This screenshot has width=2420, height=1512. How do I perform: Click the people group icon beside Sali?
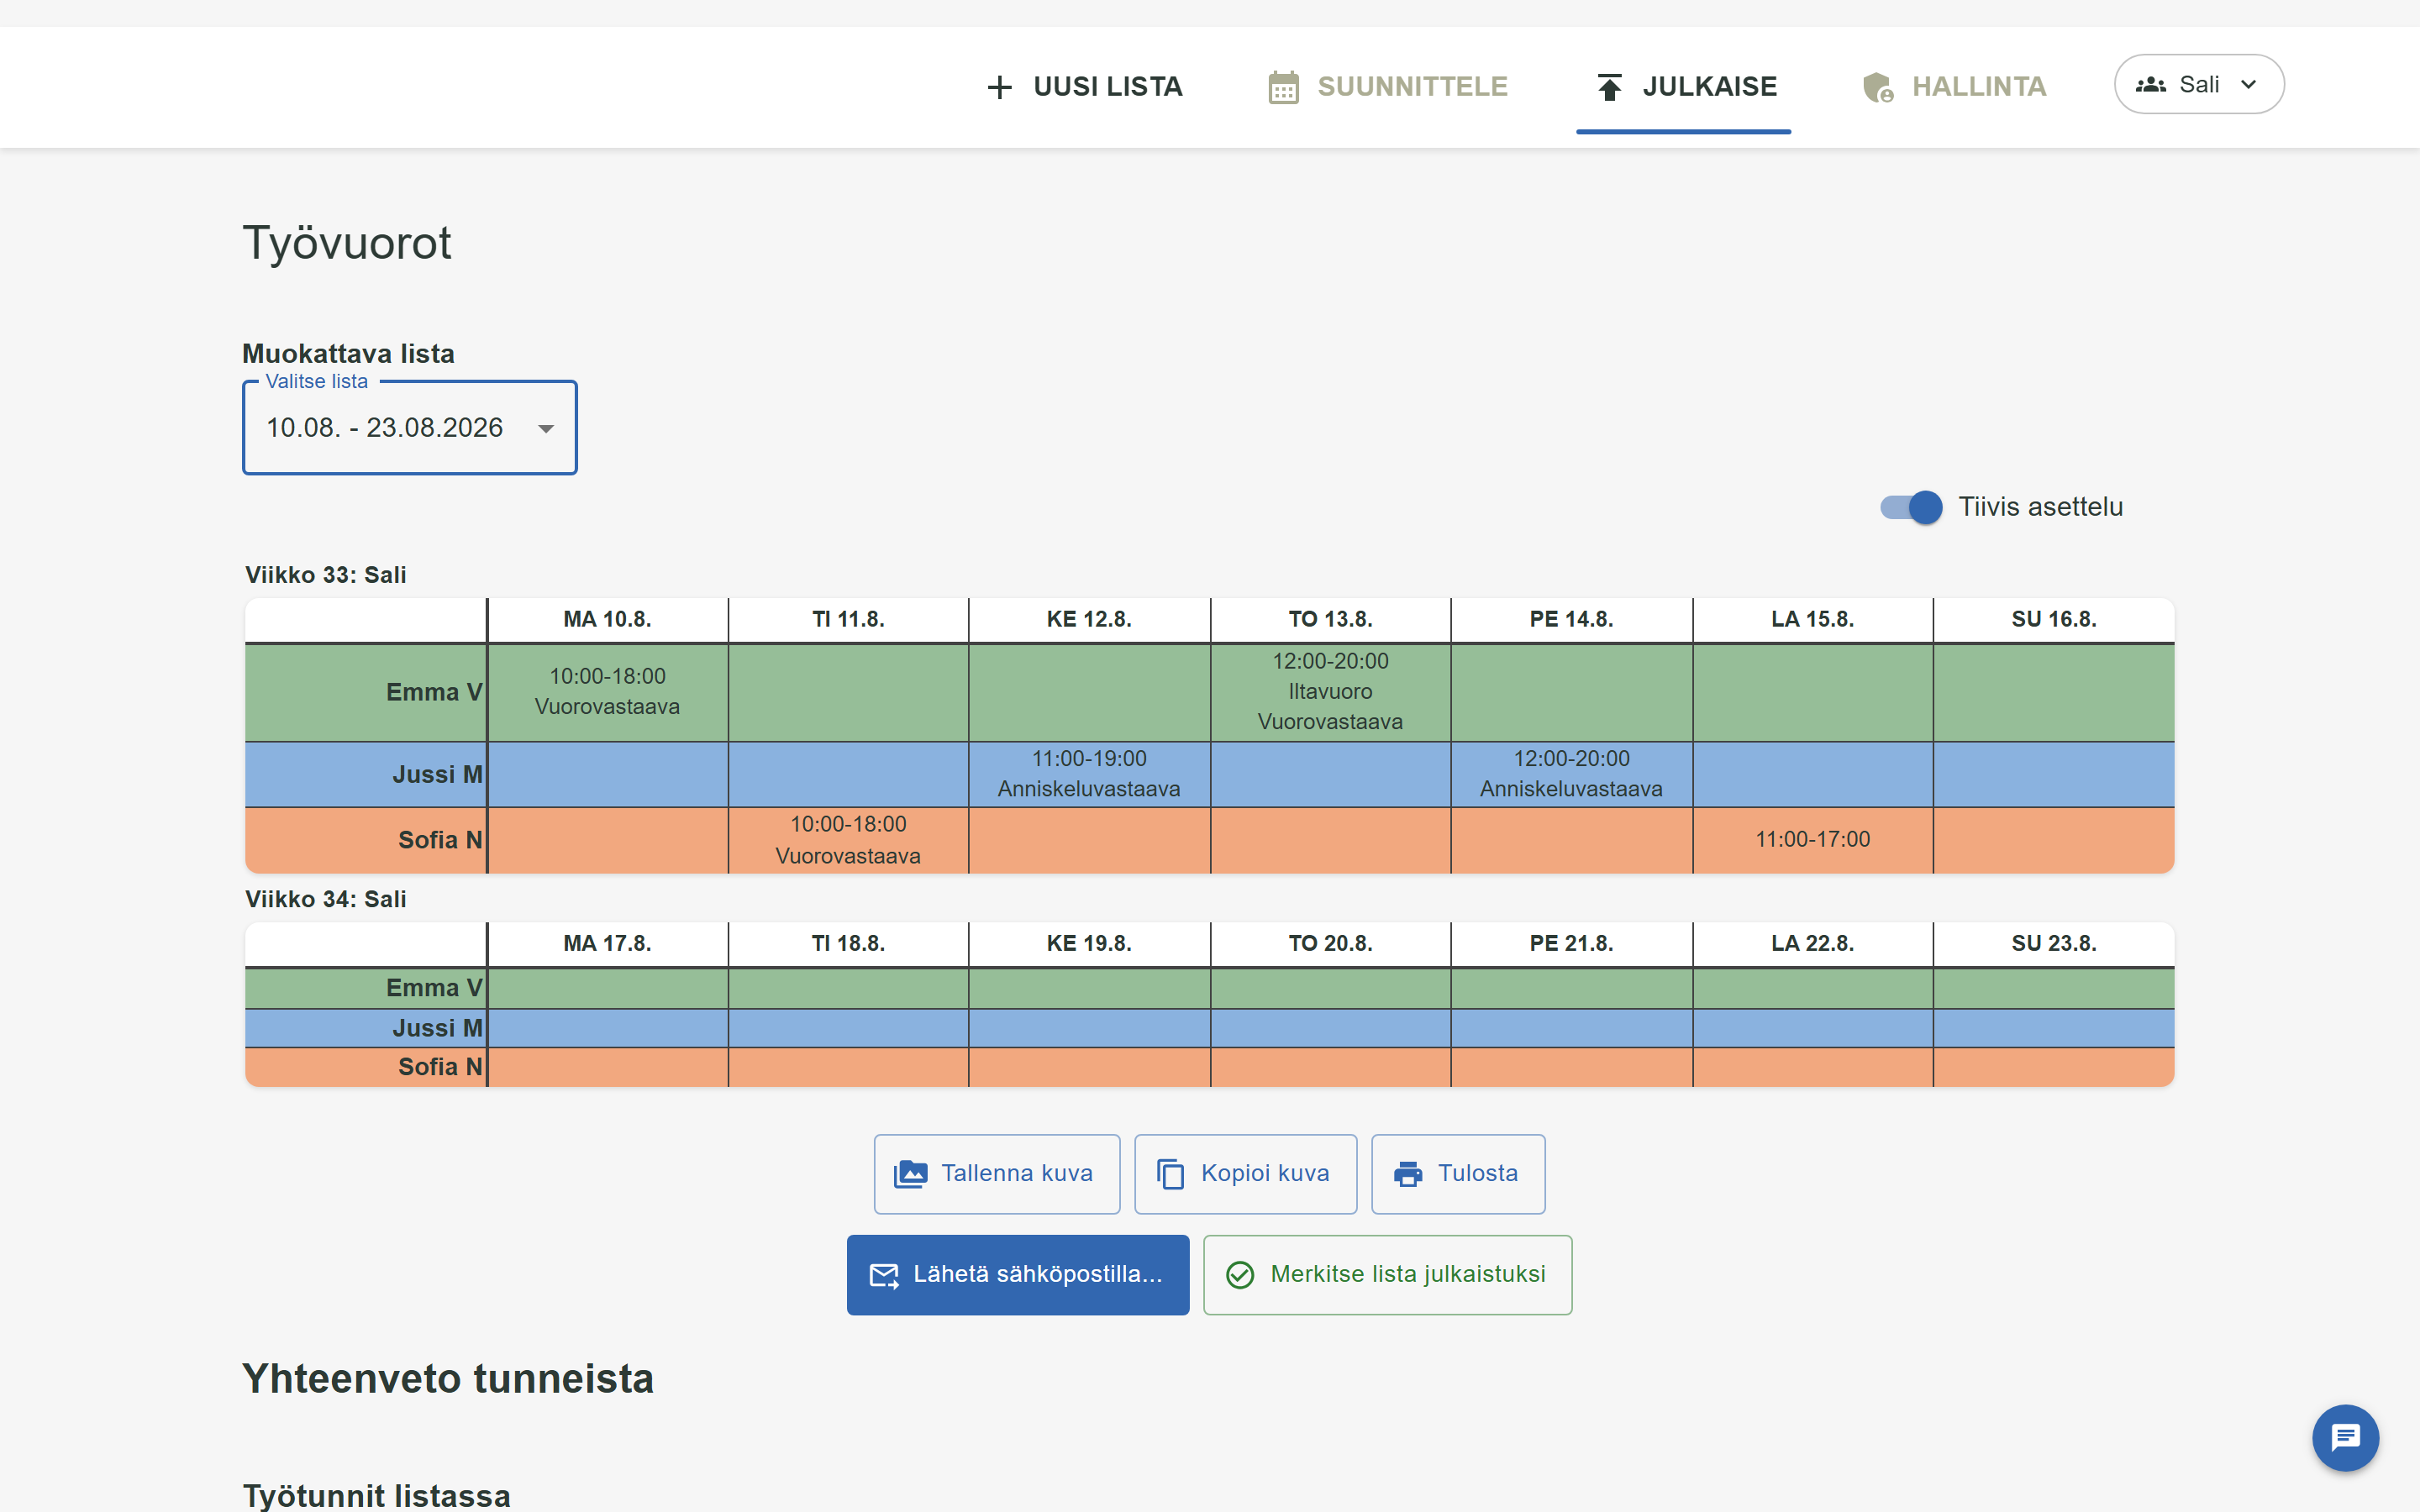[x=2150, y=85]
